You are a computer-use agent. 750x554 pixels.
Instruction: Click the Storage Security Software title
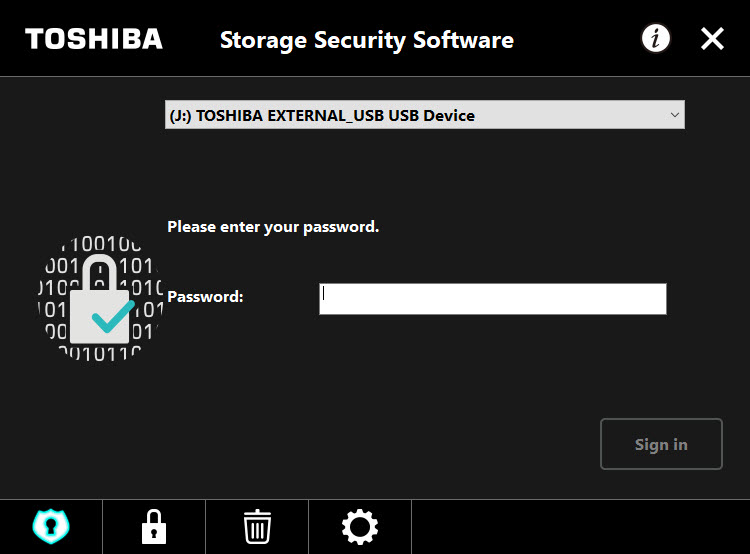[367, 40]
